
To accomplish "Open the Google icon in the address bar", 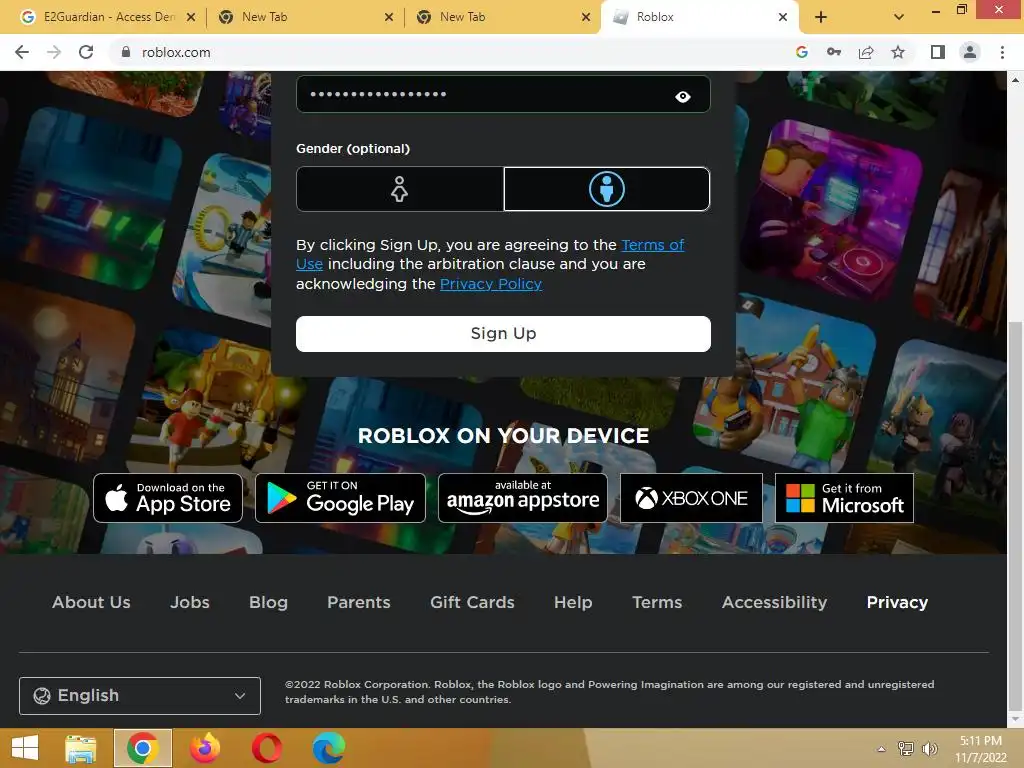I will click(x=802, y=52).
